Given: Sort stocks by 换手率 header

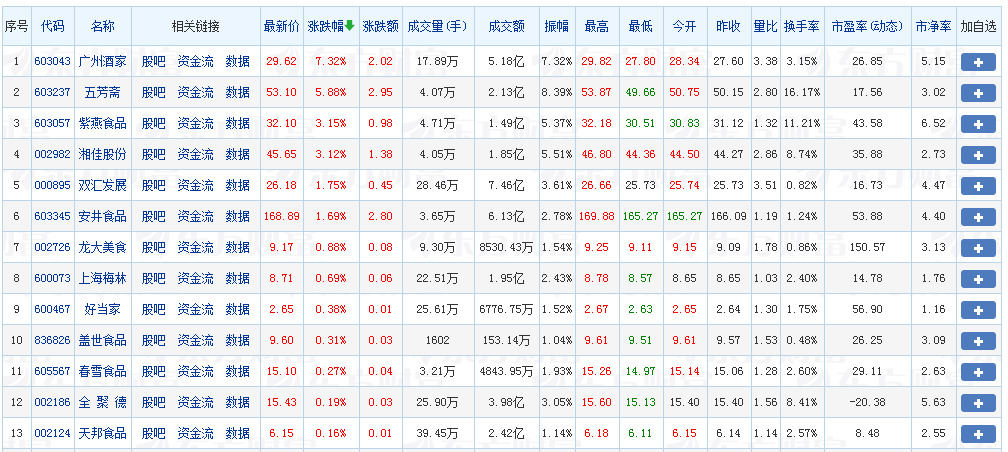Looking at the screenshot, I should [802, 25].
